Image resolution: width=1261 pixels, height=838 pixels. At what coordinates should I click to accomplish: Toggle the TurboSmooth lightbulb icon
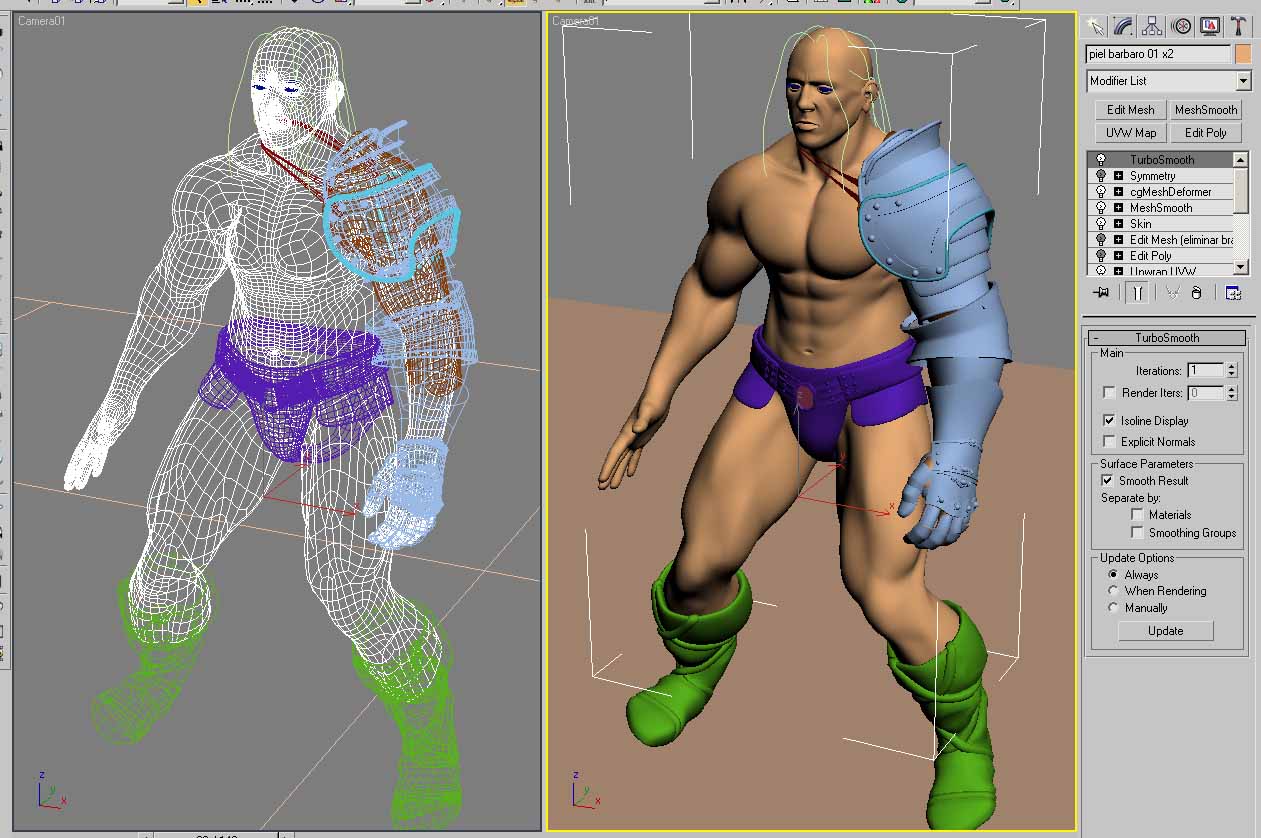coord(1101,160)
